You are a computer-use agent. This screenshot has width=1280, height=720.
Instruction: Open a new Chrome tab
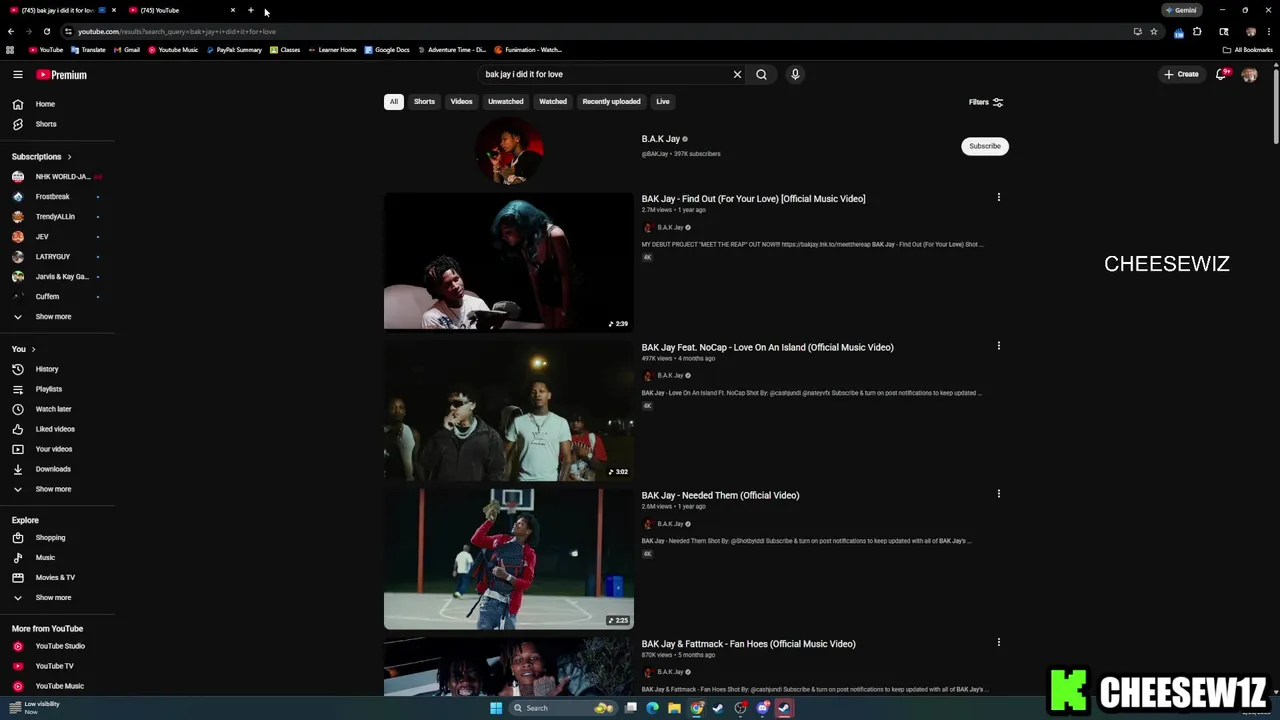(250, 10)
